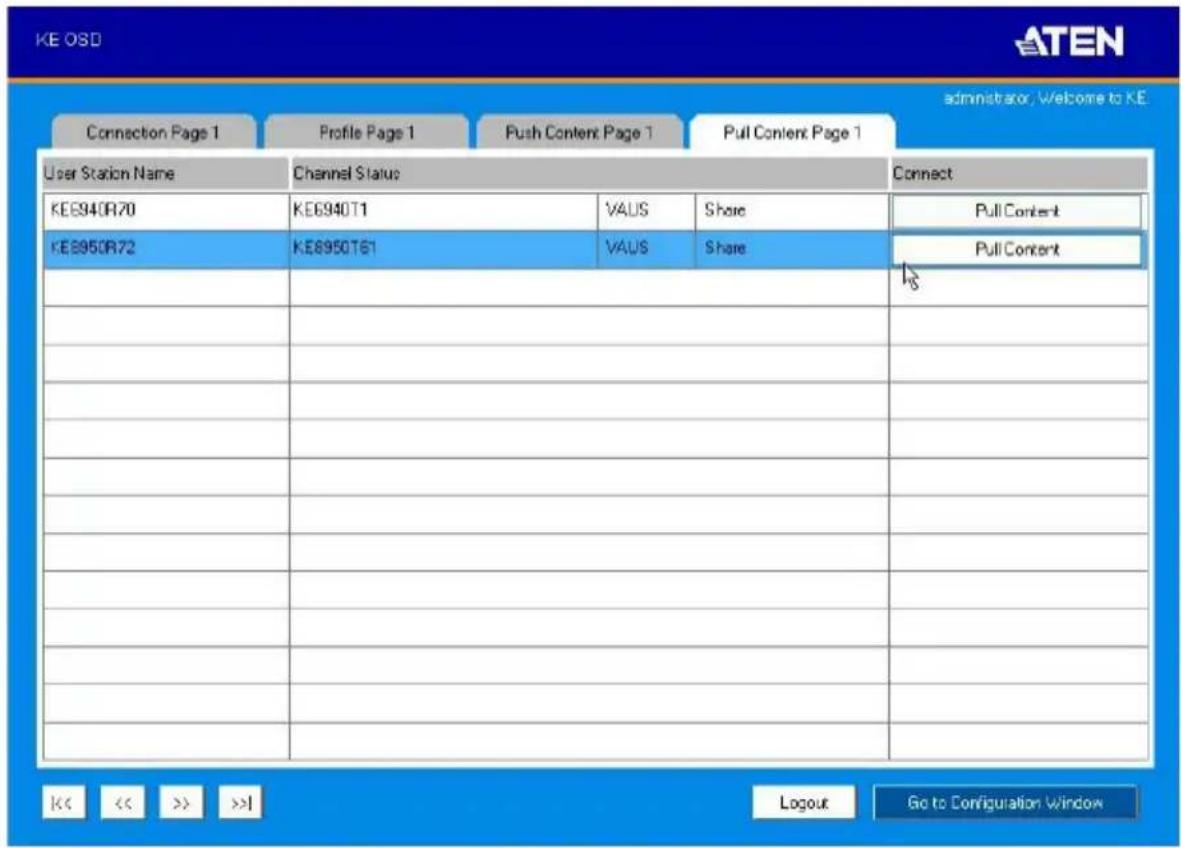The width and height of the screenshot is (1181, 848).
Task: Go to next page (>>)
Action: click(181, 803)
